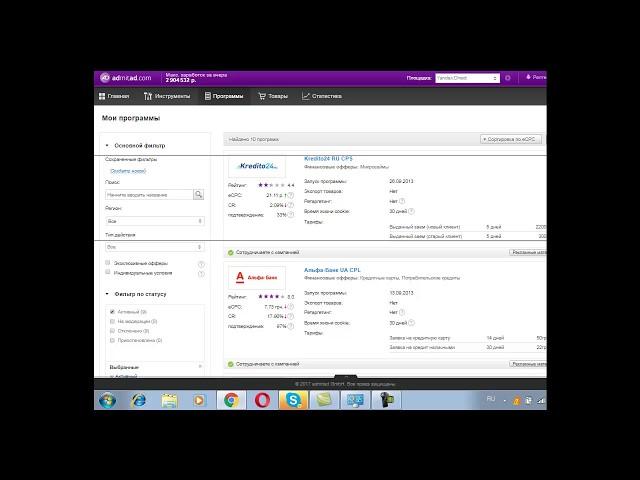Image resolution: width=640 pixels, height=480 pixels.
Task: Check the Приостановлена status checkbox
Action: (x=112, y=340)
